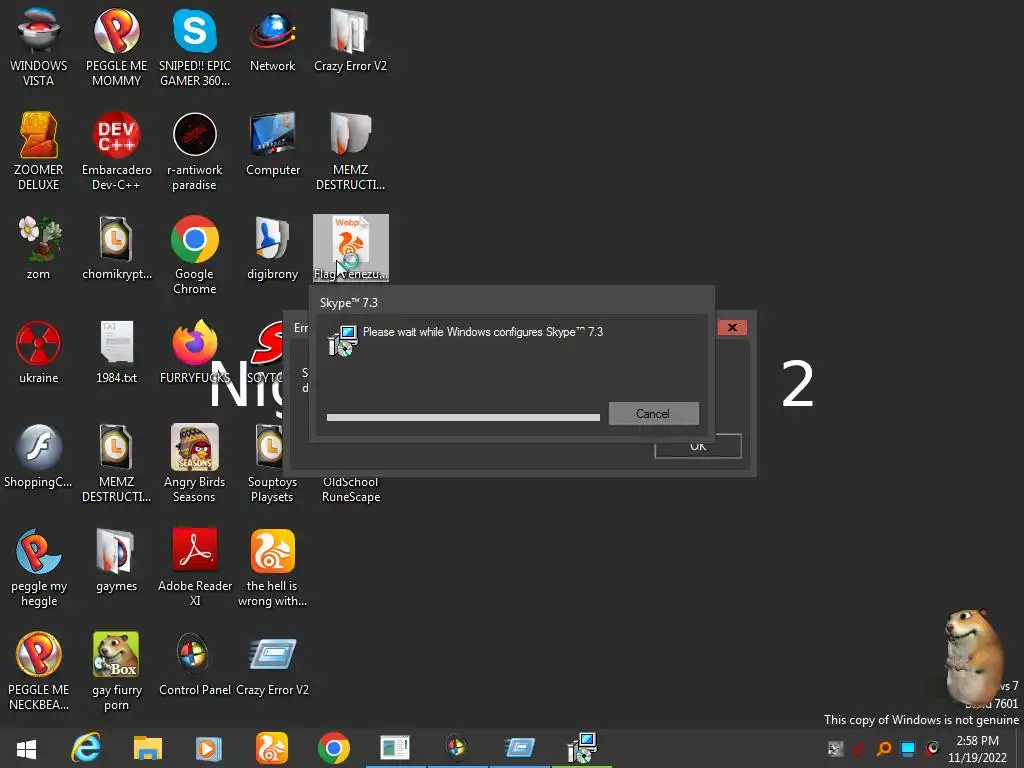Select the digibrony desktop icon
The width and height of the screenshot is (1024, 768).
pyautogui.click(x=272, y=248)
